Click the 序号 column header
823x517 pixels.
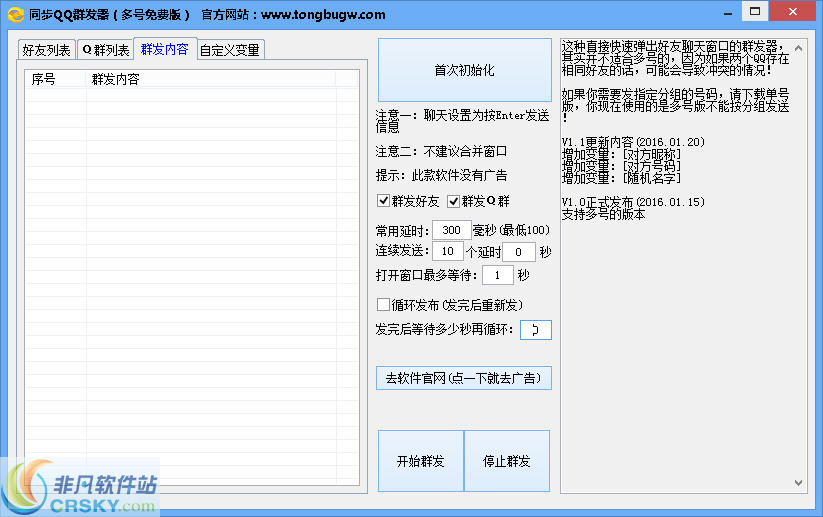click(x=55, y=79)
